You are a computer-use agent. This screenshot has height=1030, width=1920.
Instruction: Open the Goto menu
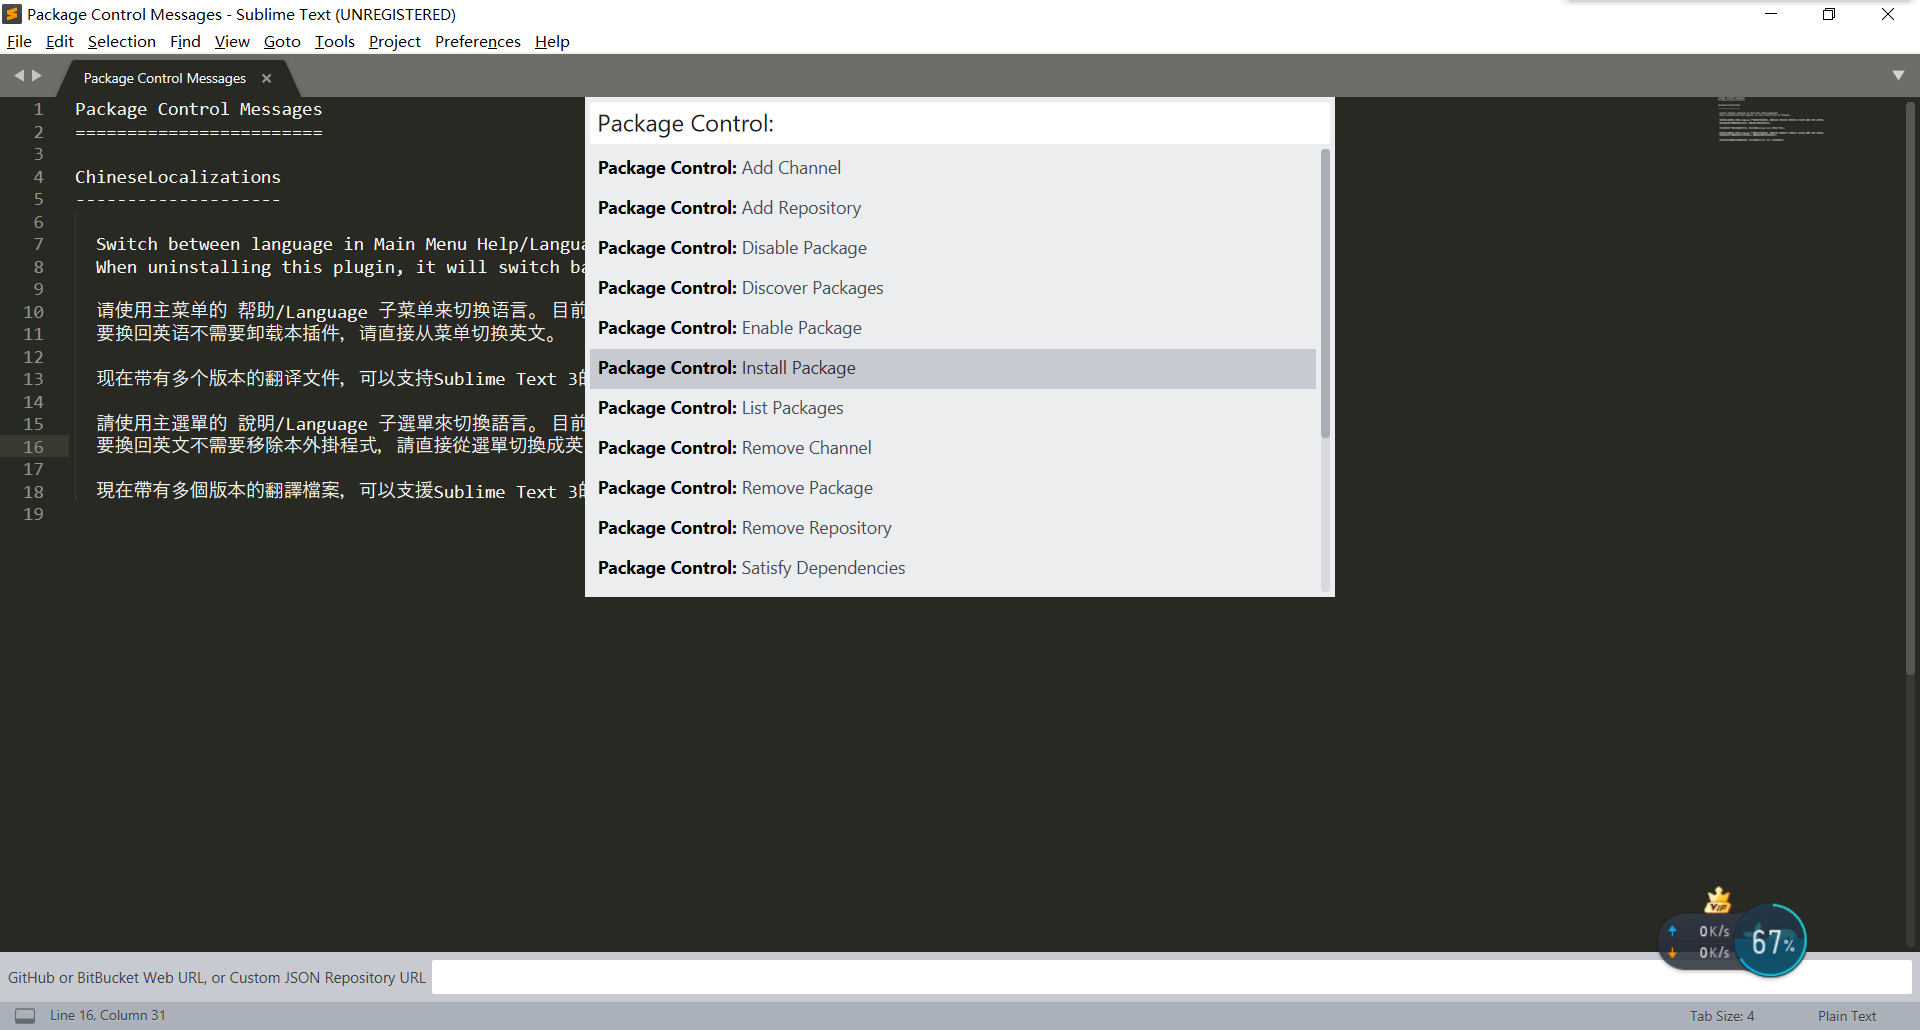(282, 41)
